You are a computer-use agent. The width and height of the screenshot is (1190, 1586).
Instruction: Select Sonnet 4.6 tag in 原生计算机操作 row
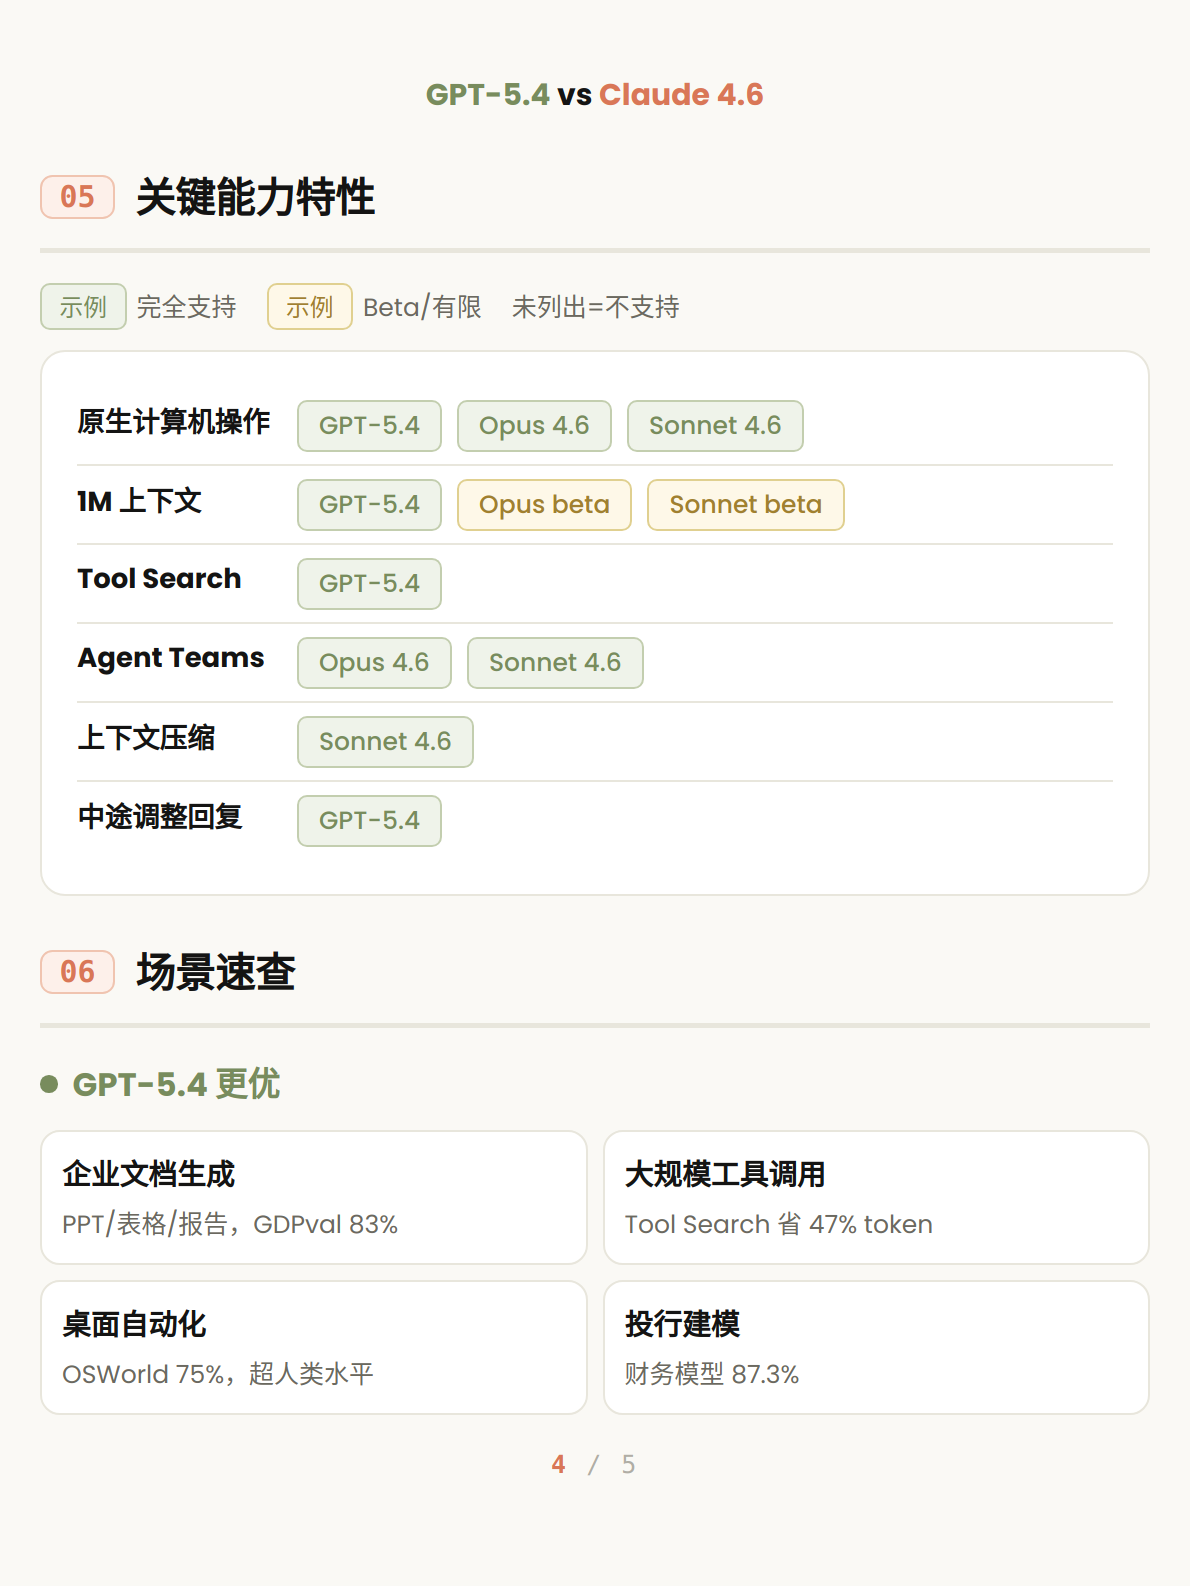(x=715, y=426)
